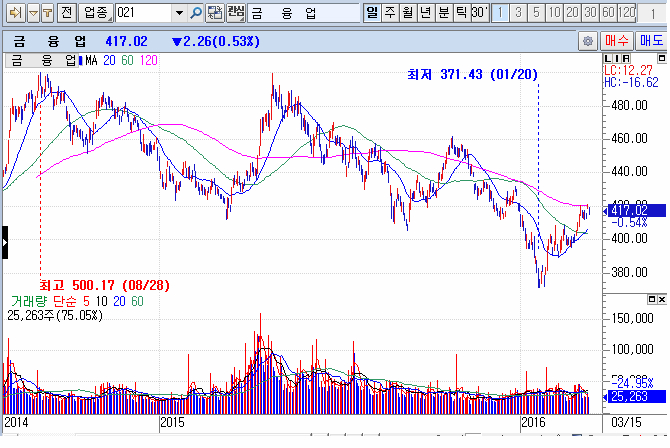
Task: Open the yellow down-triangle dropdown
Action: 32,13
